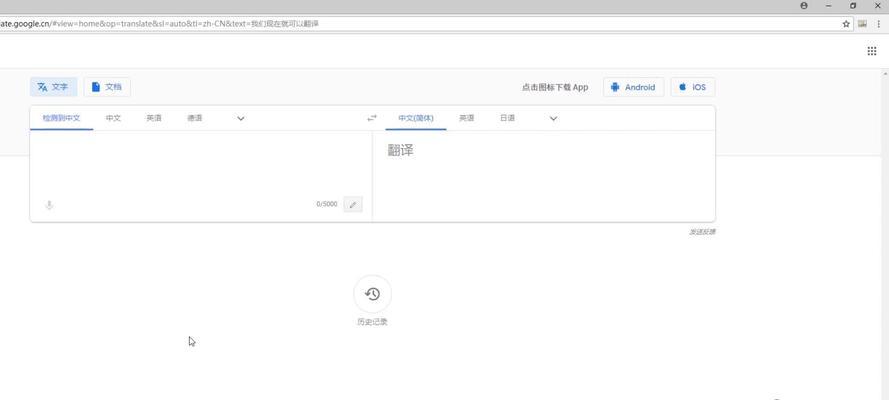Choose 英语 as source language

154,118
